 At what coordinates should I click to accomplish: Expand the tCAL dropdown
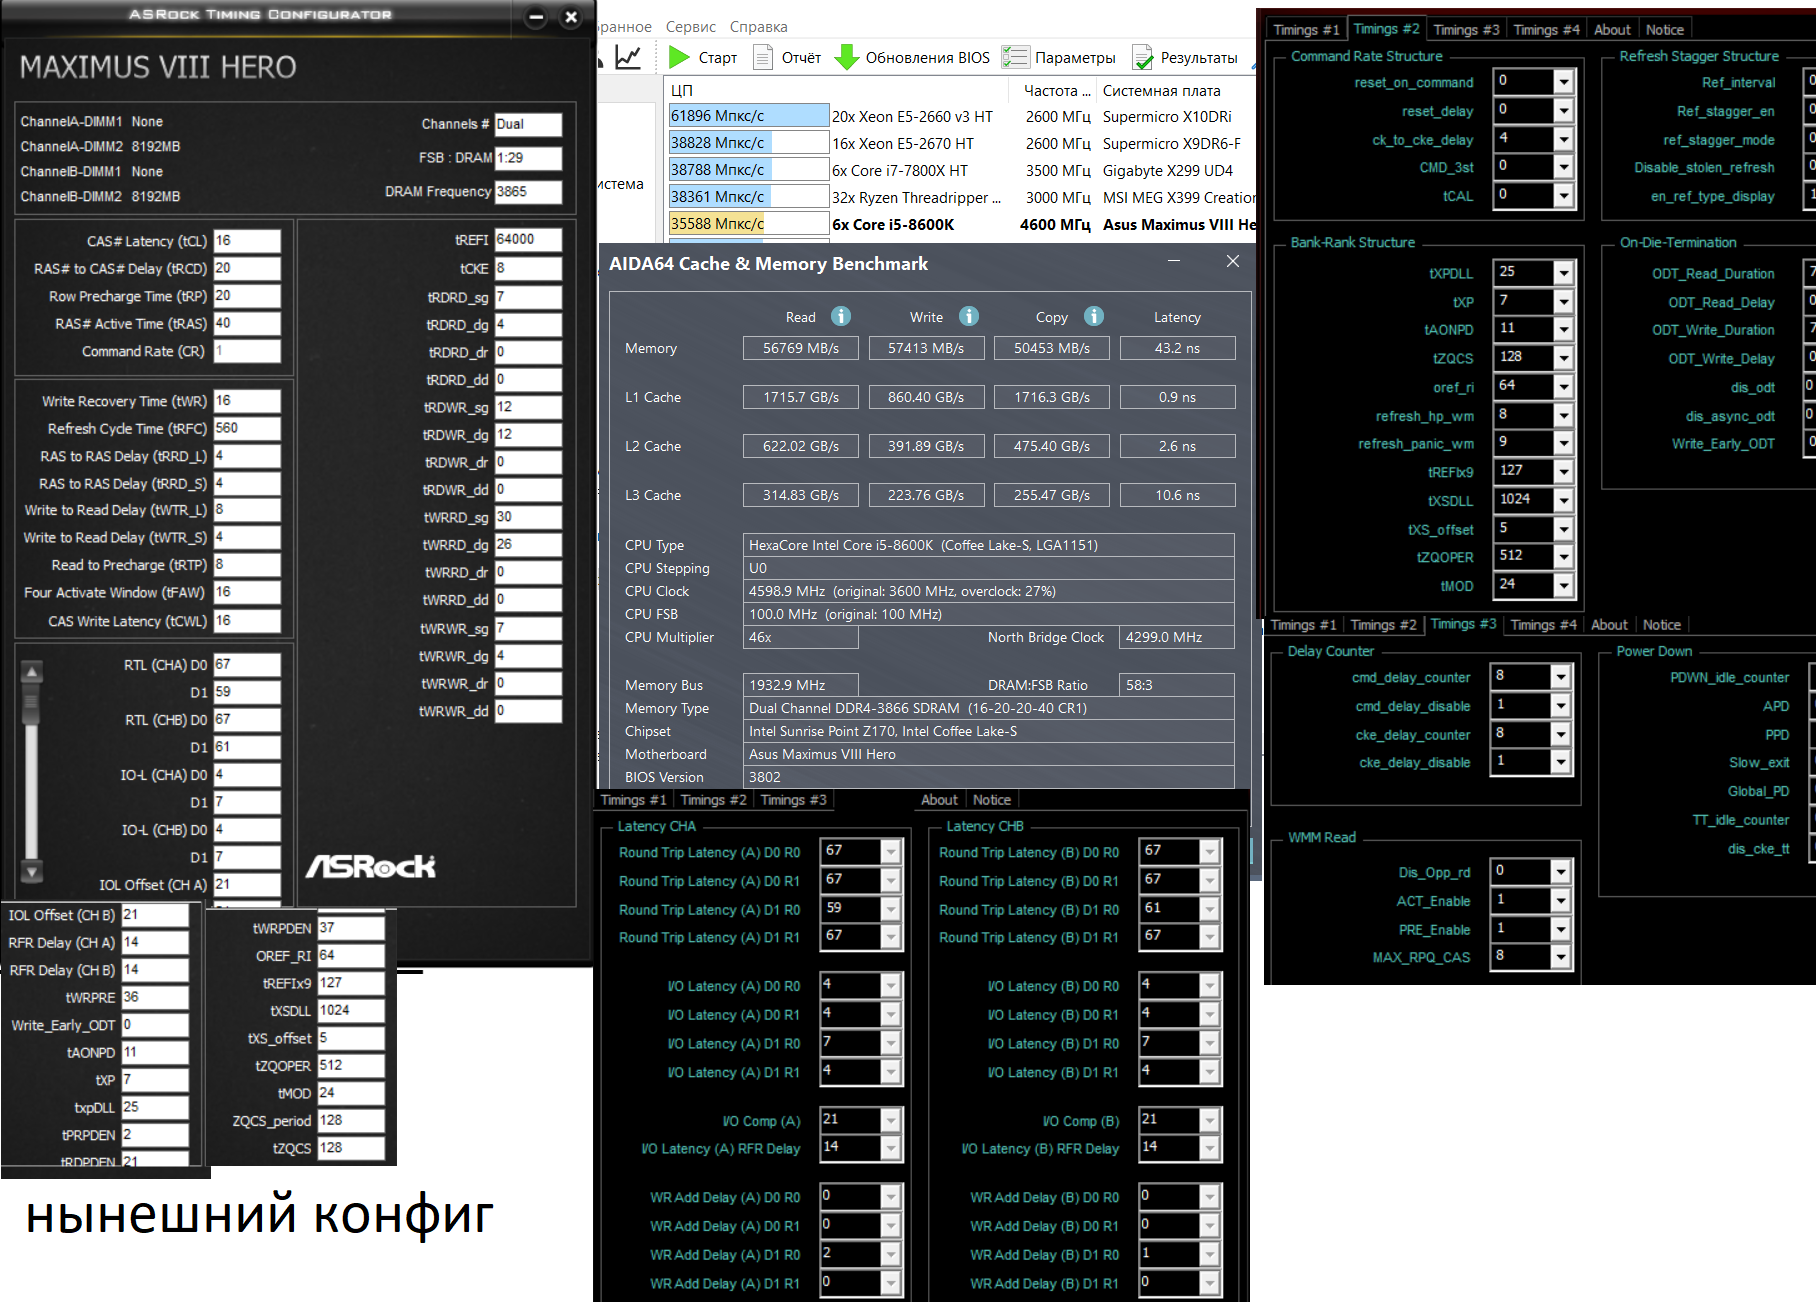pyautogui.click(x=1563, y=196)
